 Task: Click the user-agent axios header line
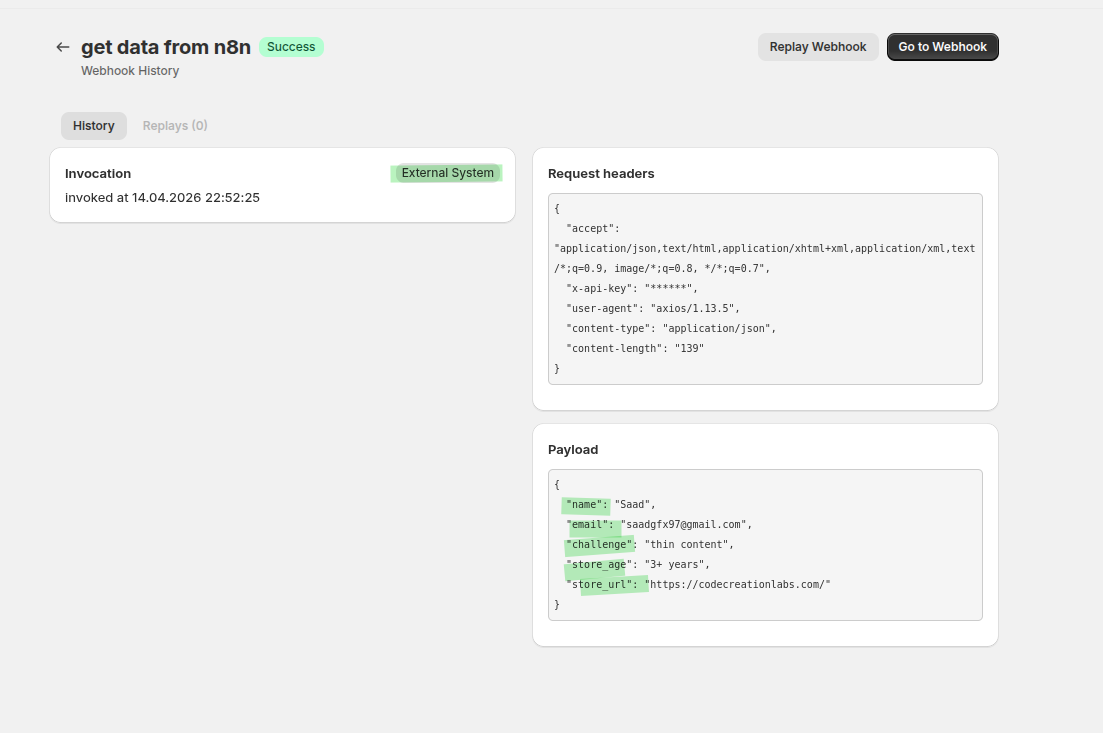pos(652,308)
